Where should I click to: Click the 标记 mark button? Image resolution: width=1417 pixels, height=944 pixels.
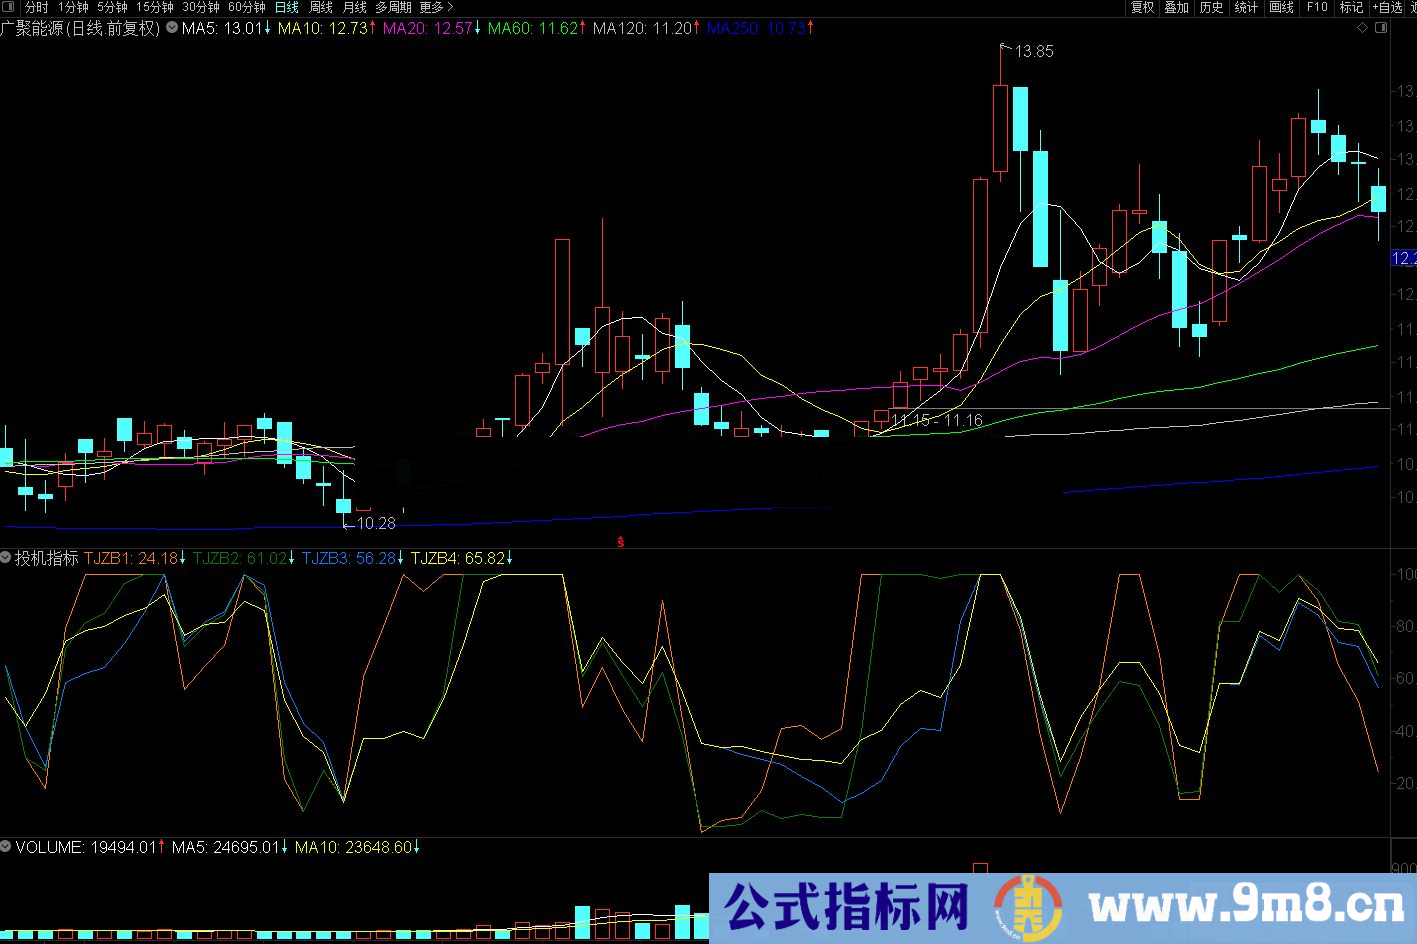pyautogui.click(x=1351, y=7)
